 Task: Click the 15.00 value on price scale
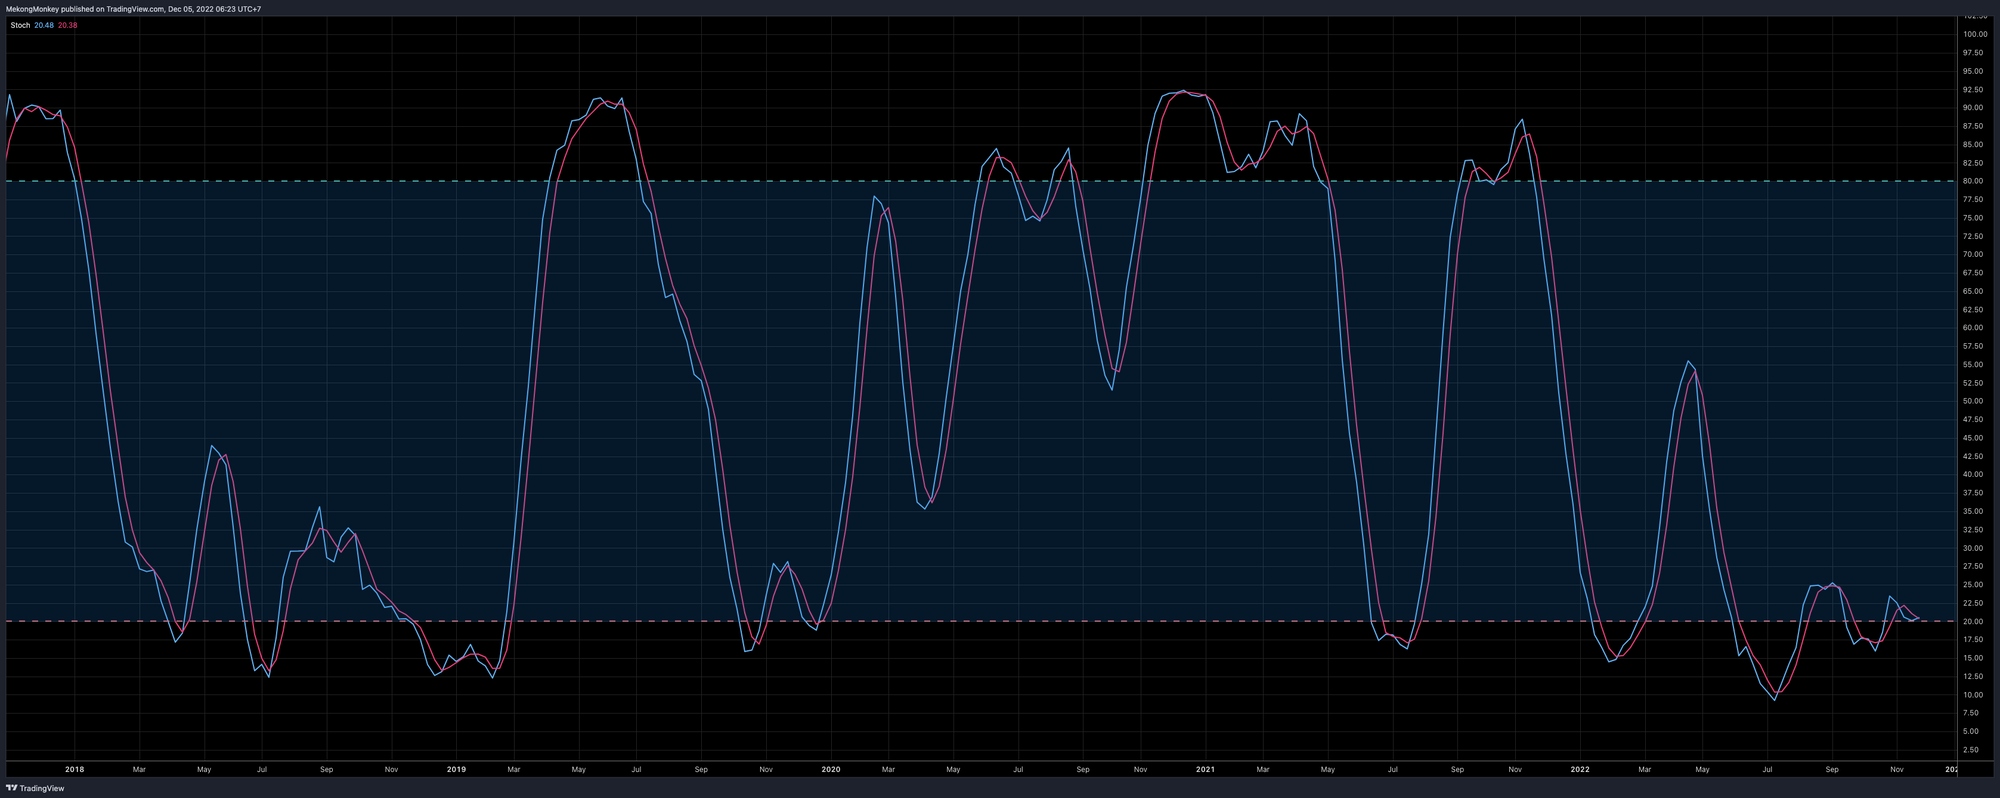click(1973, 658)
